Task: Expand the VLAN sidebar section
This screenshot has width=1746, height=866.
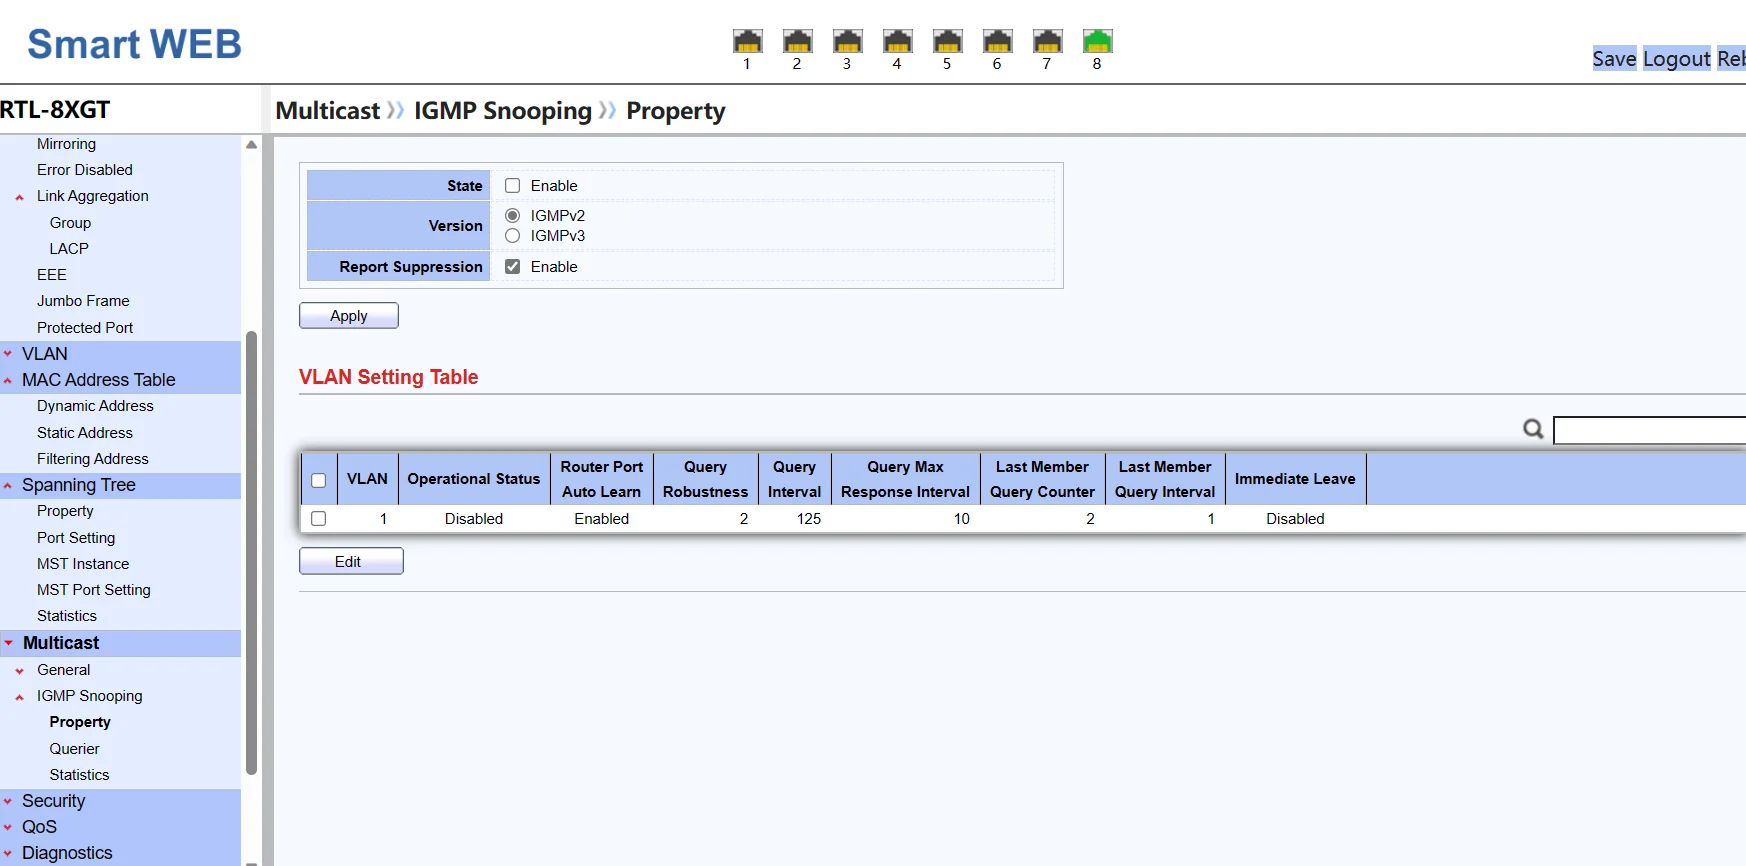Action: pyautogui.click(x=45, y=354)
